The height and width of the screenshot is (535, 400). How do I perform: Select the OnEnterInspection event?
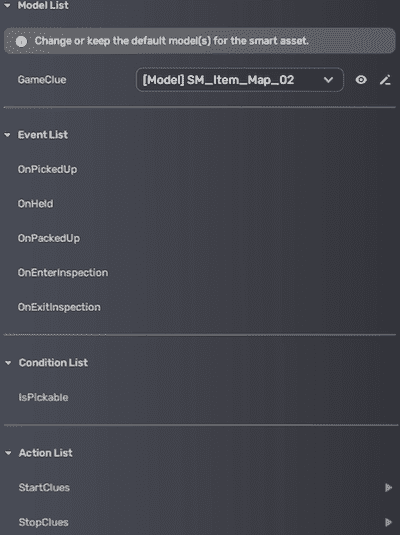(x=63, y=273)
